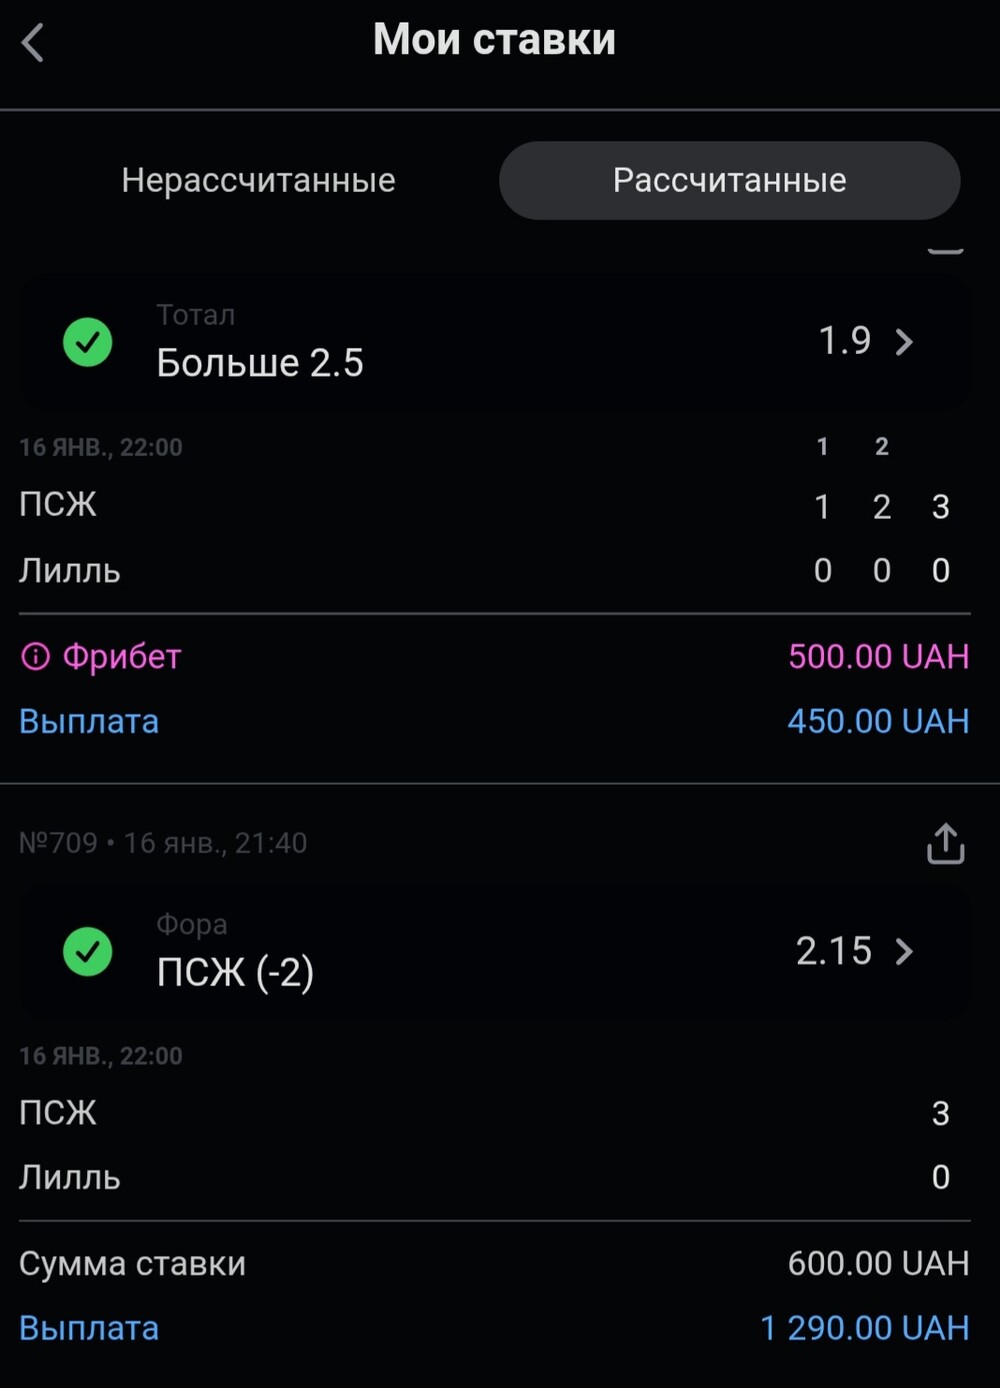This screenshot has width=1000, height=1388.
Task: Tap the back arrow icon
Action: tap(33, 43)
